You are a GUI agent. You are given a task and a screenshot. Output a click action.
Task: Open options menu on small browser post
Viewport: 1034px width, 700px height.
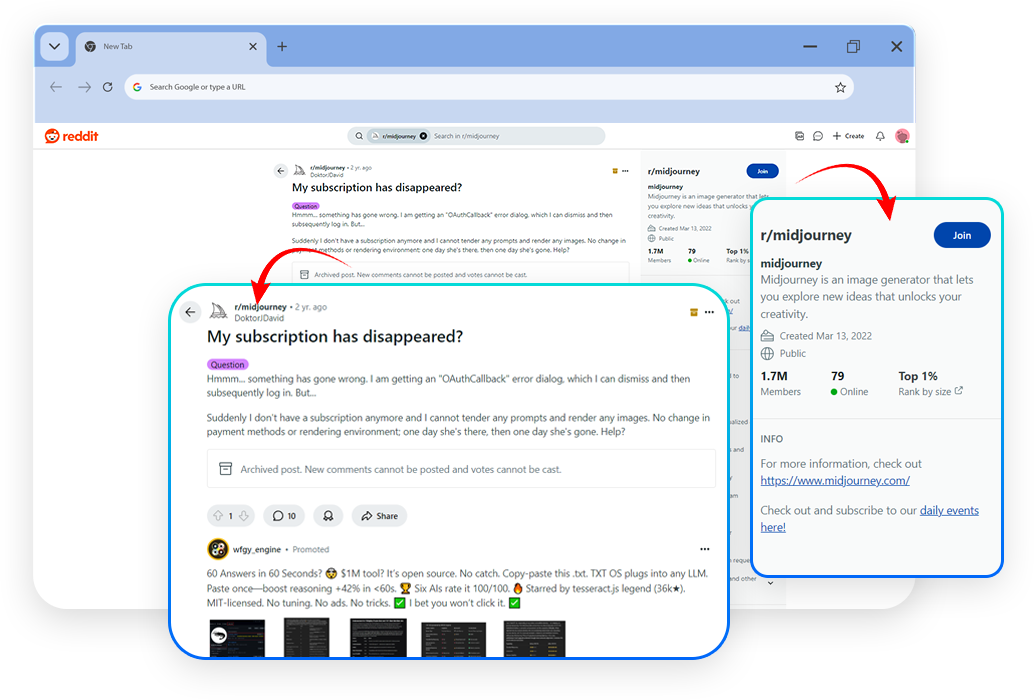coord(625,171)
